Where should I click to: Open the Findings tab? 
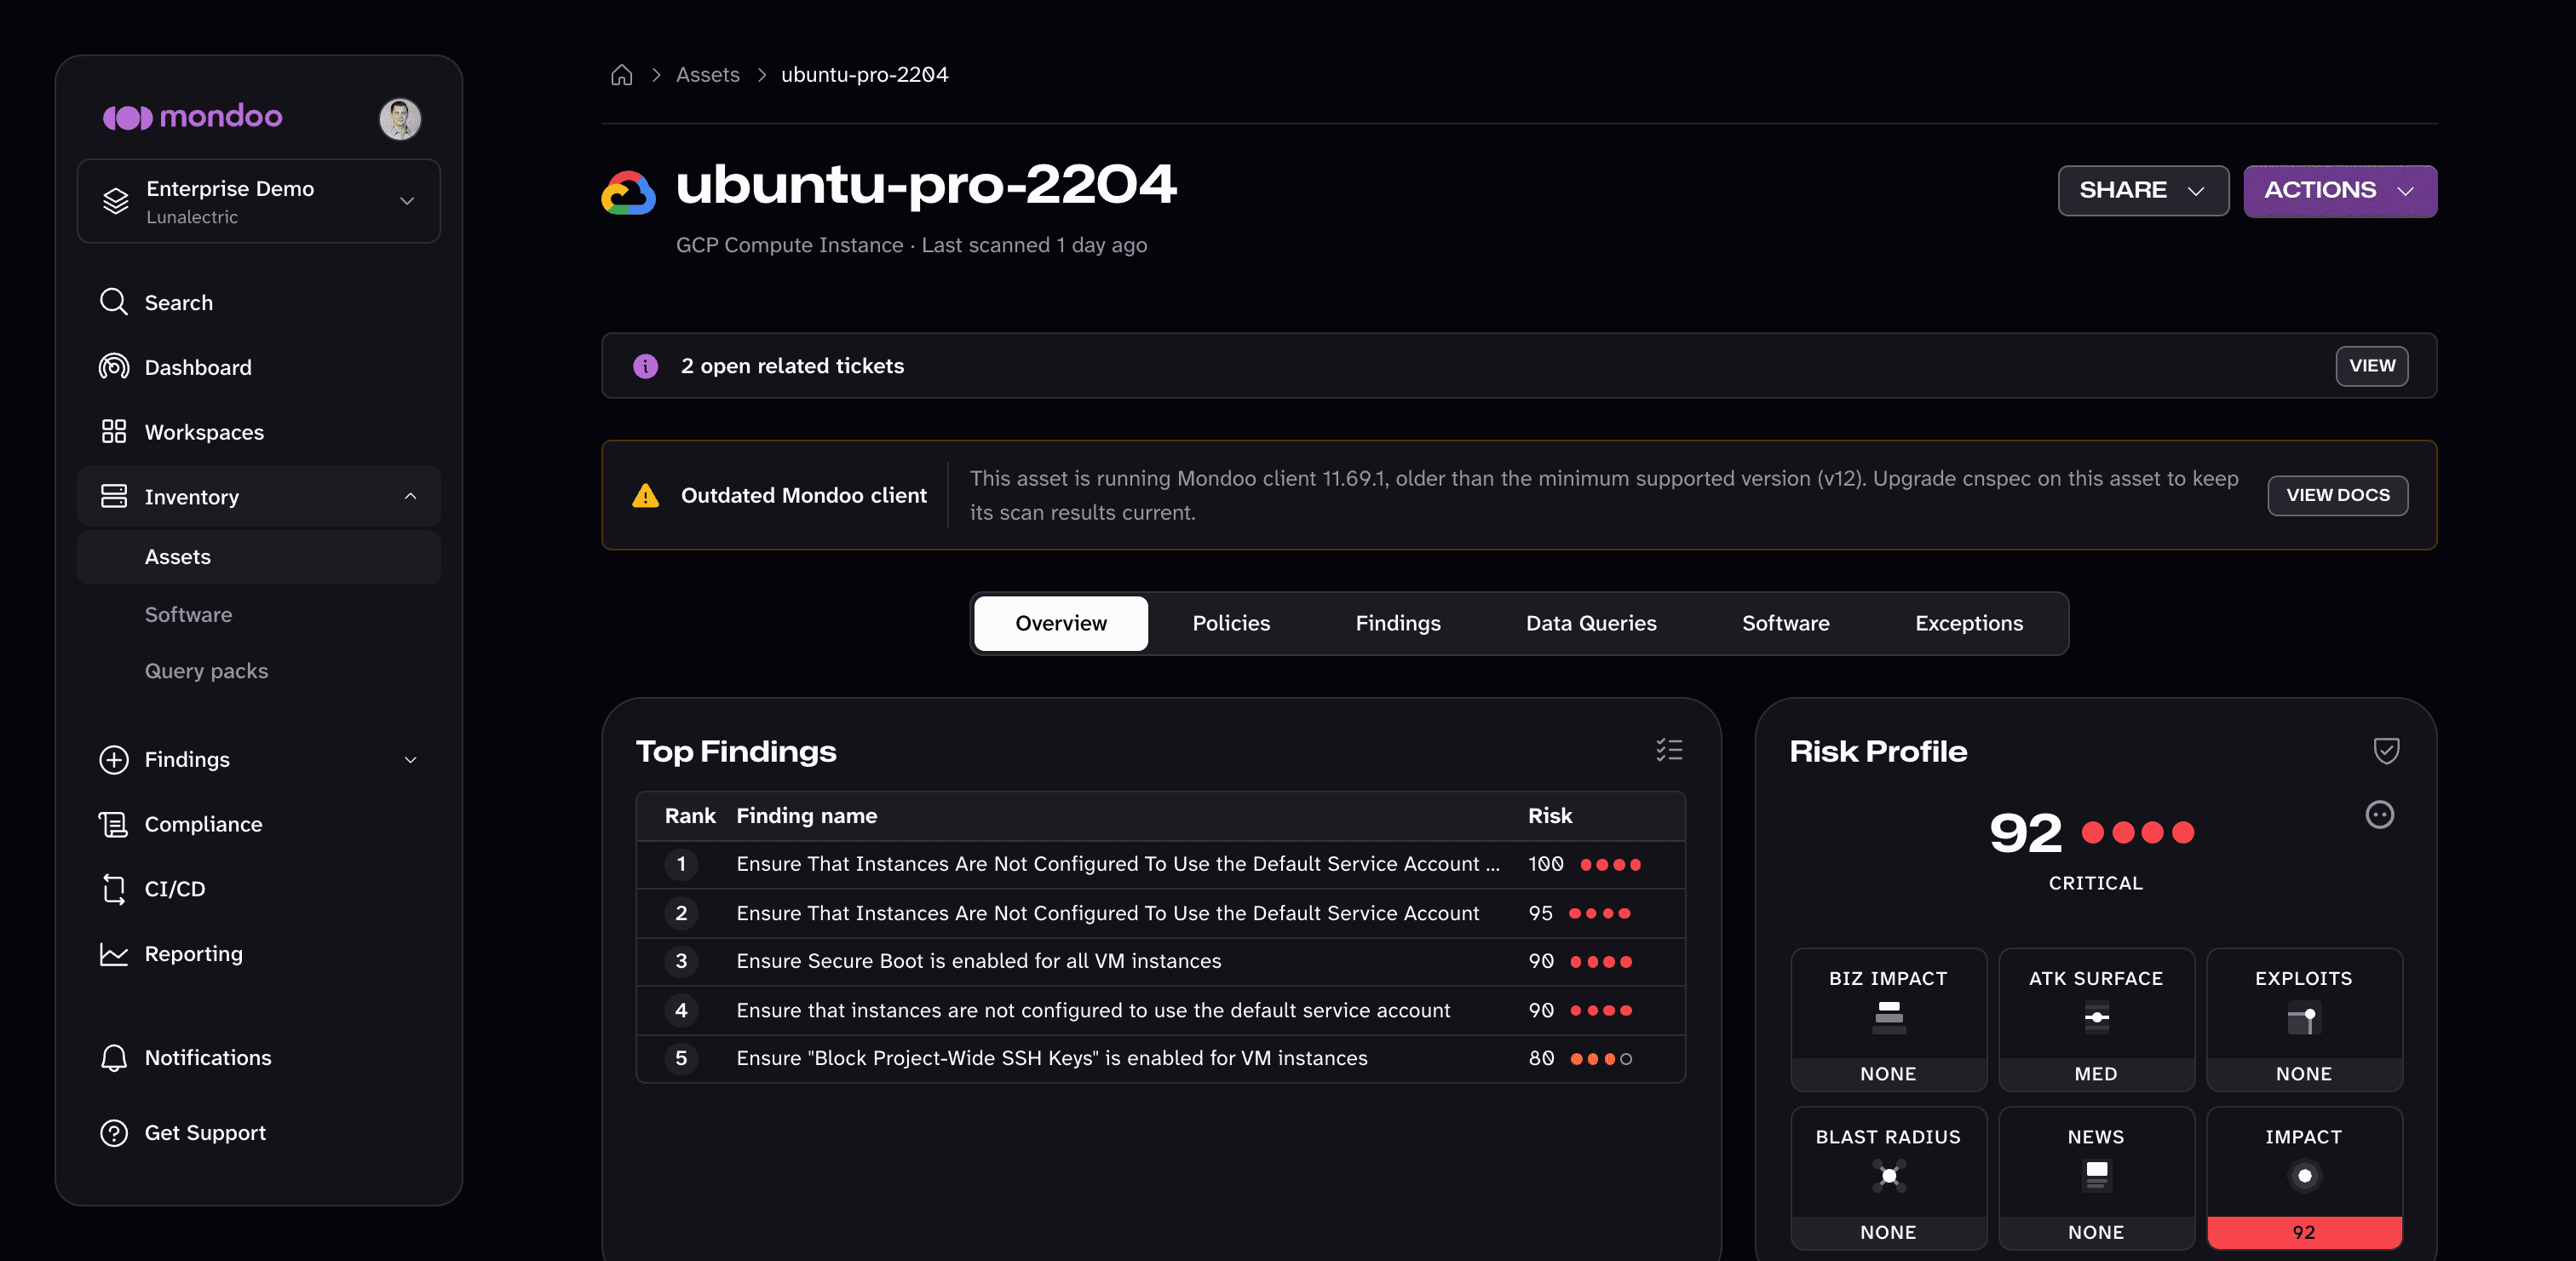tap(1398, 623)
